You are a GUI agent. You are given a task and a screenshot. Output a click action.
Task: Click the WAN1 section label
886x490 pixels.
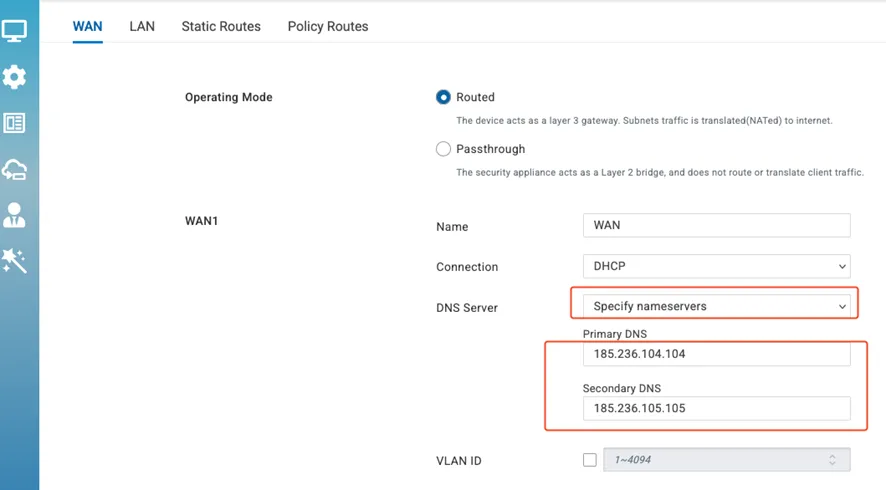pos(202,221)
